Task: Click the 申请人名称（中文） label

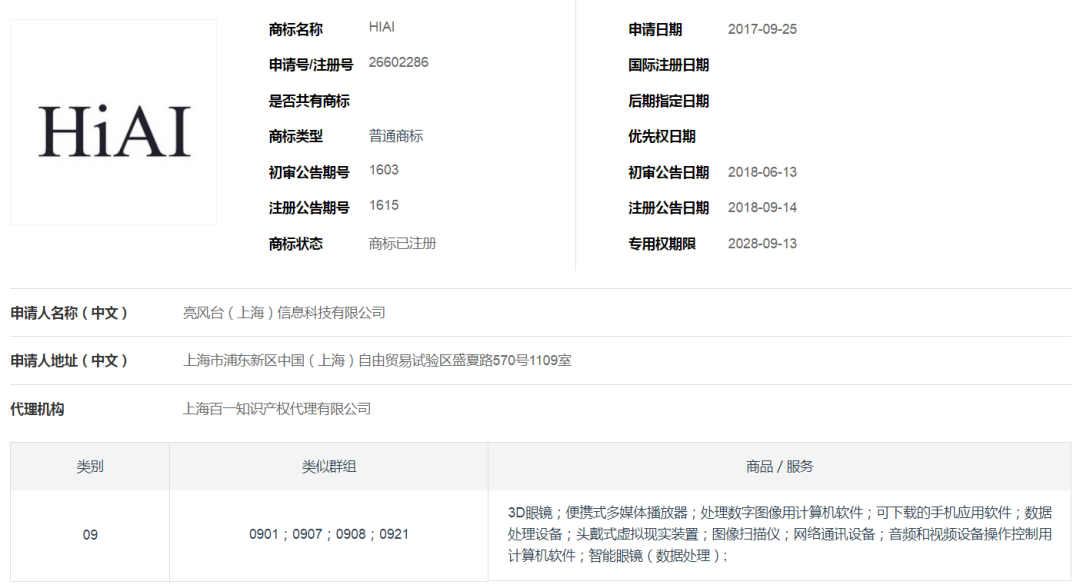Action: coord(69,313)
